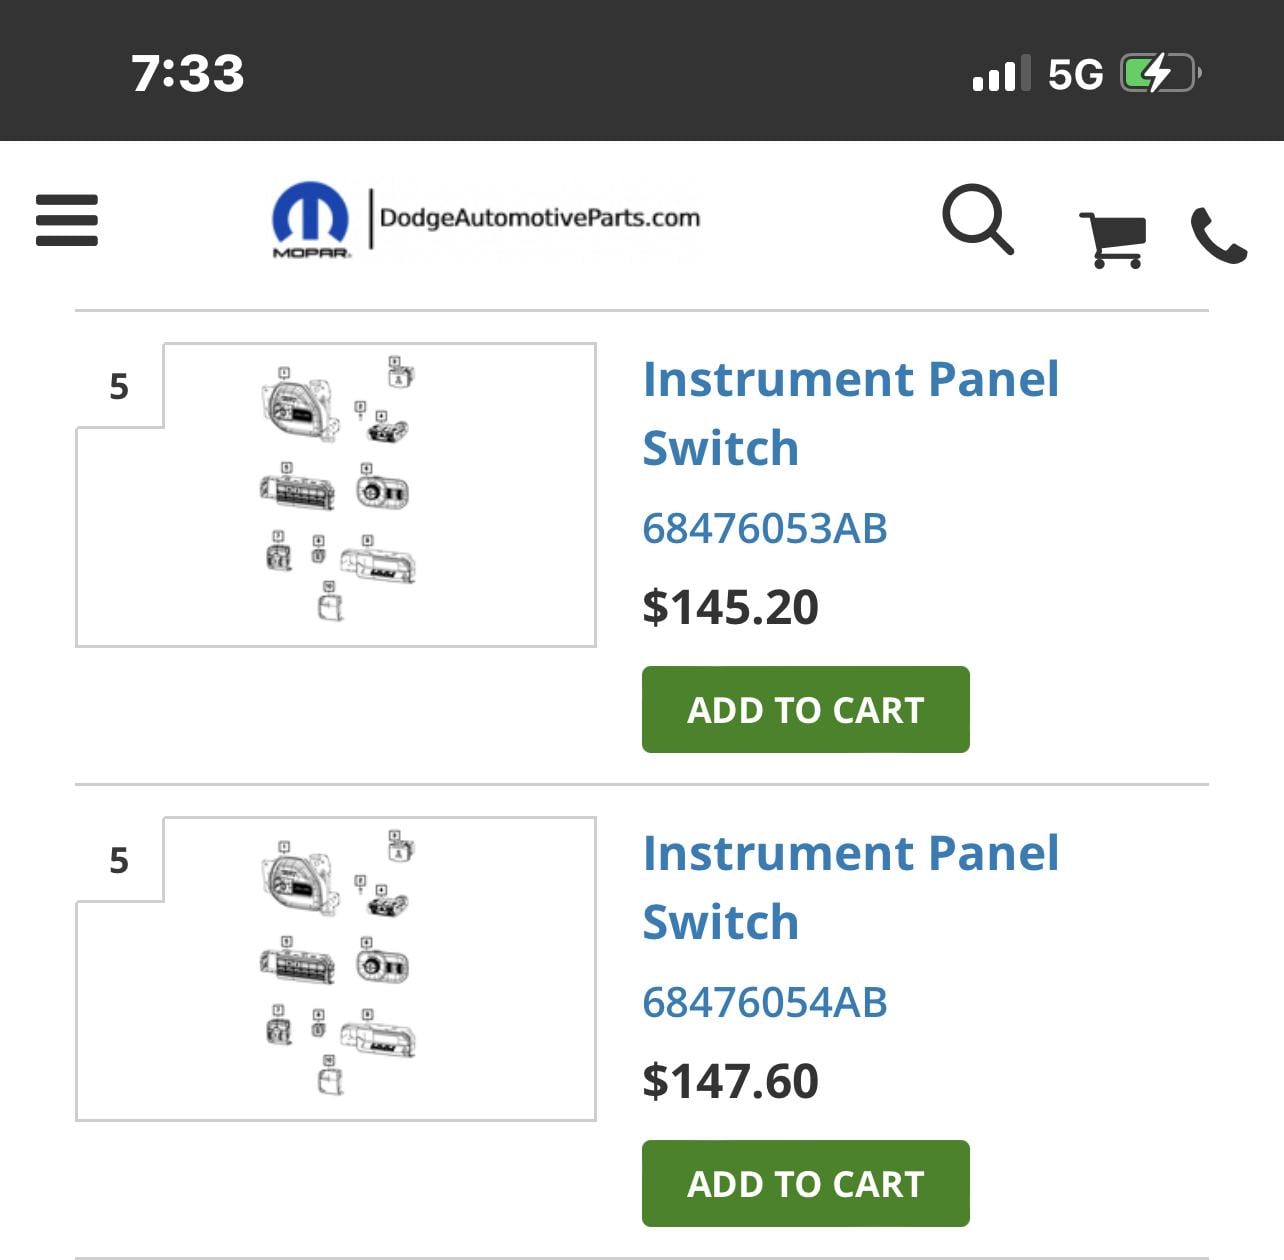Tap the 5G network indicator
The image size is (1284, 1260).
(x=1075, y=75)
